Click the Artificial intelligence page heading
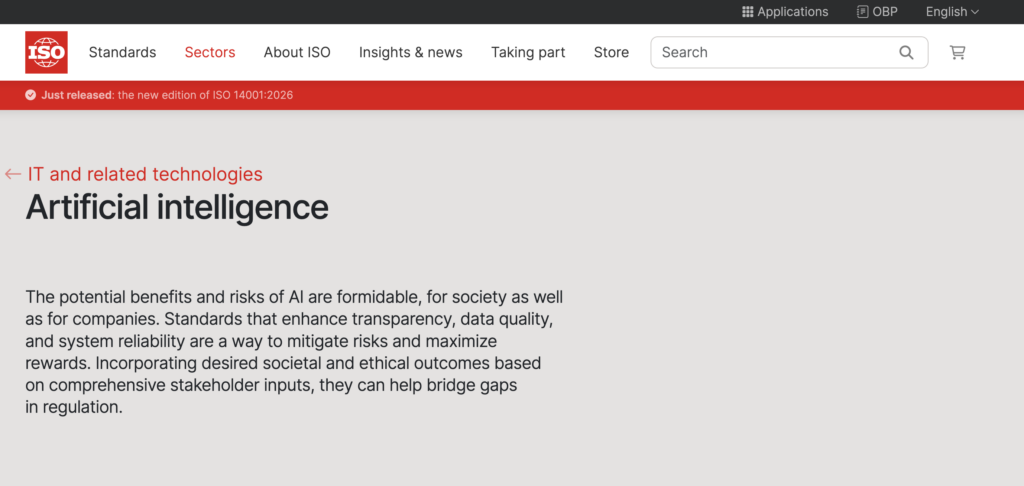 177,207
